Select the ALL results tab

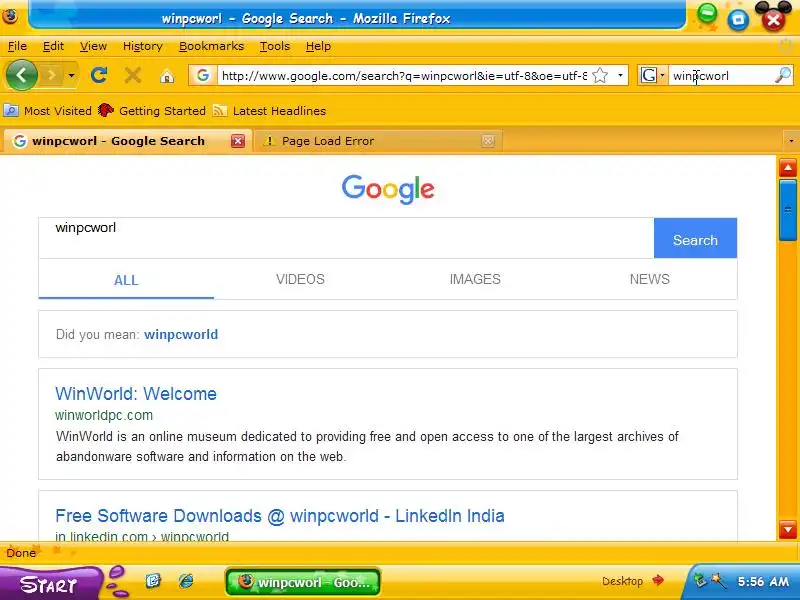[x=126, y=280]
